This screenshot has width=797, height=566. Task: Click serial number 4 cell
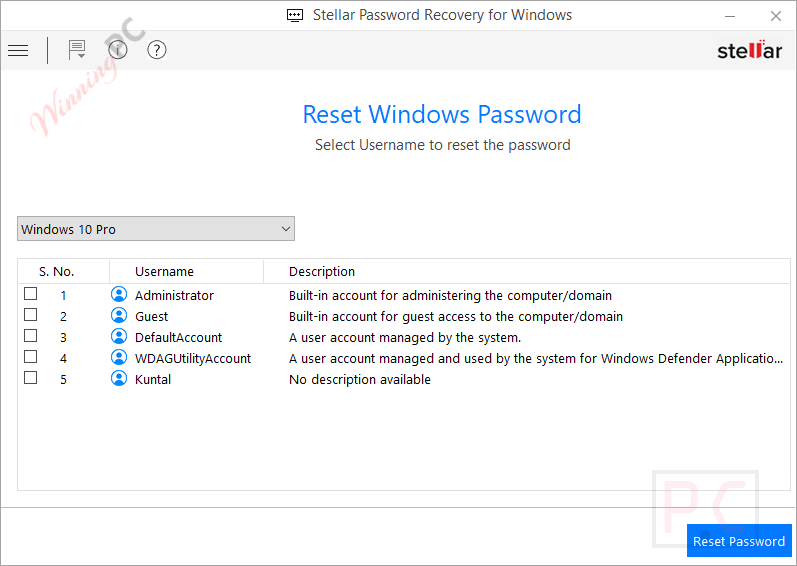click(63, 359)
